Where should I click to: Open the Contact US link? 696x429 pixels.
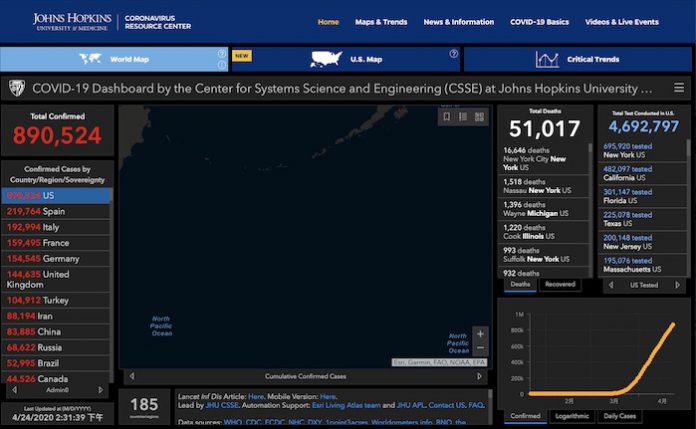point(447,405)
